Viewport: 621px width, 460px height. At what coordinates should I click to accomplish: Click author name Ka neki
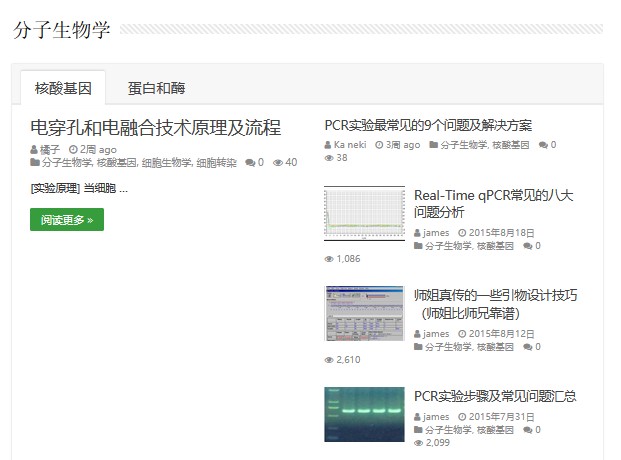pyautogui.click(x=349, y=145)
